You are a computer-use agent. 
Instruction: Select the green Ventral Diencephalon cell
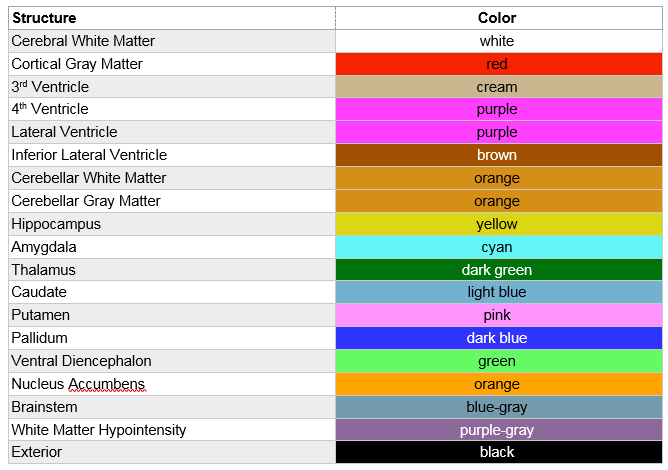pyautogui.click(x=498, y=361)
